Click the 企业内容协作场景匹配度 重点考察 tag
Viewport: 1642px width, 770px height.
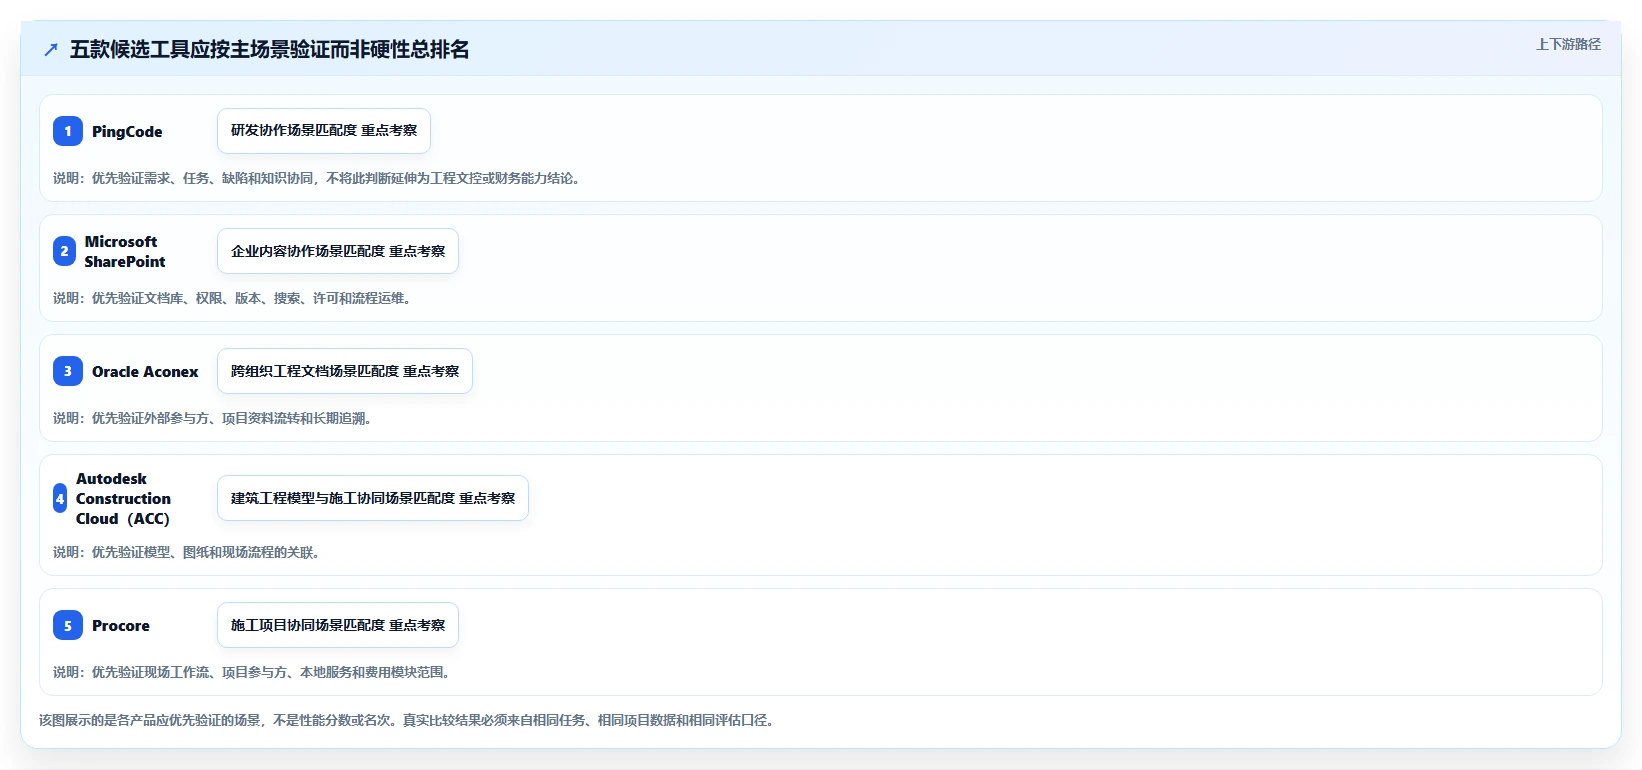338,251
